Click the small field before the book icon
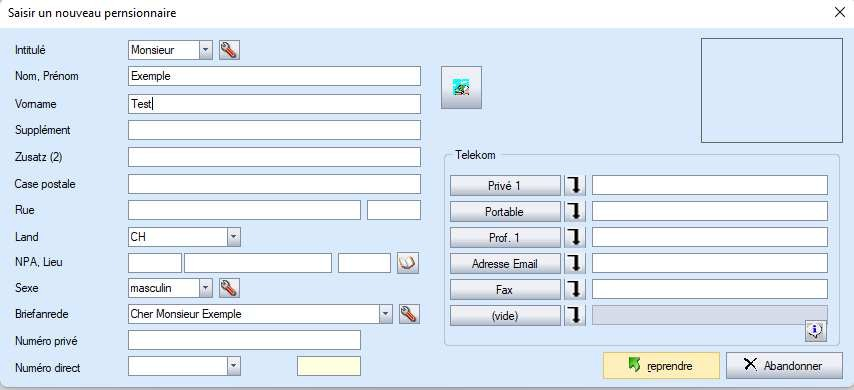This screenshot has height=390, width=854. point(364,263)
